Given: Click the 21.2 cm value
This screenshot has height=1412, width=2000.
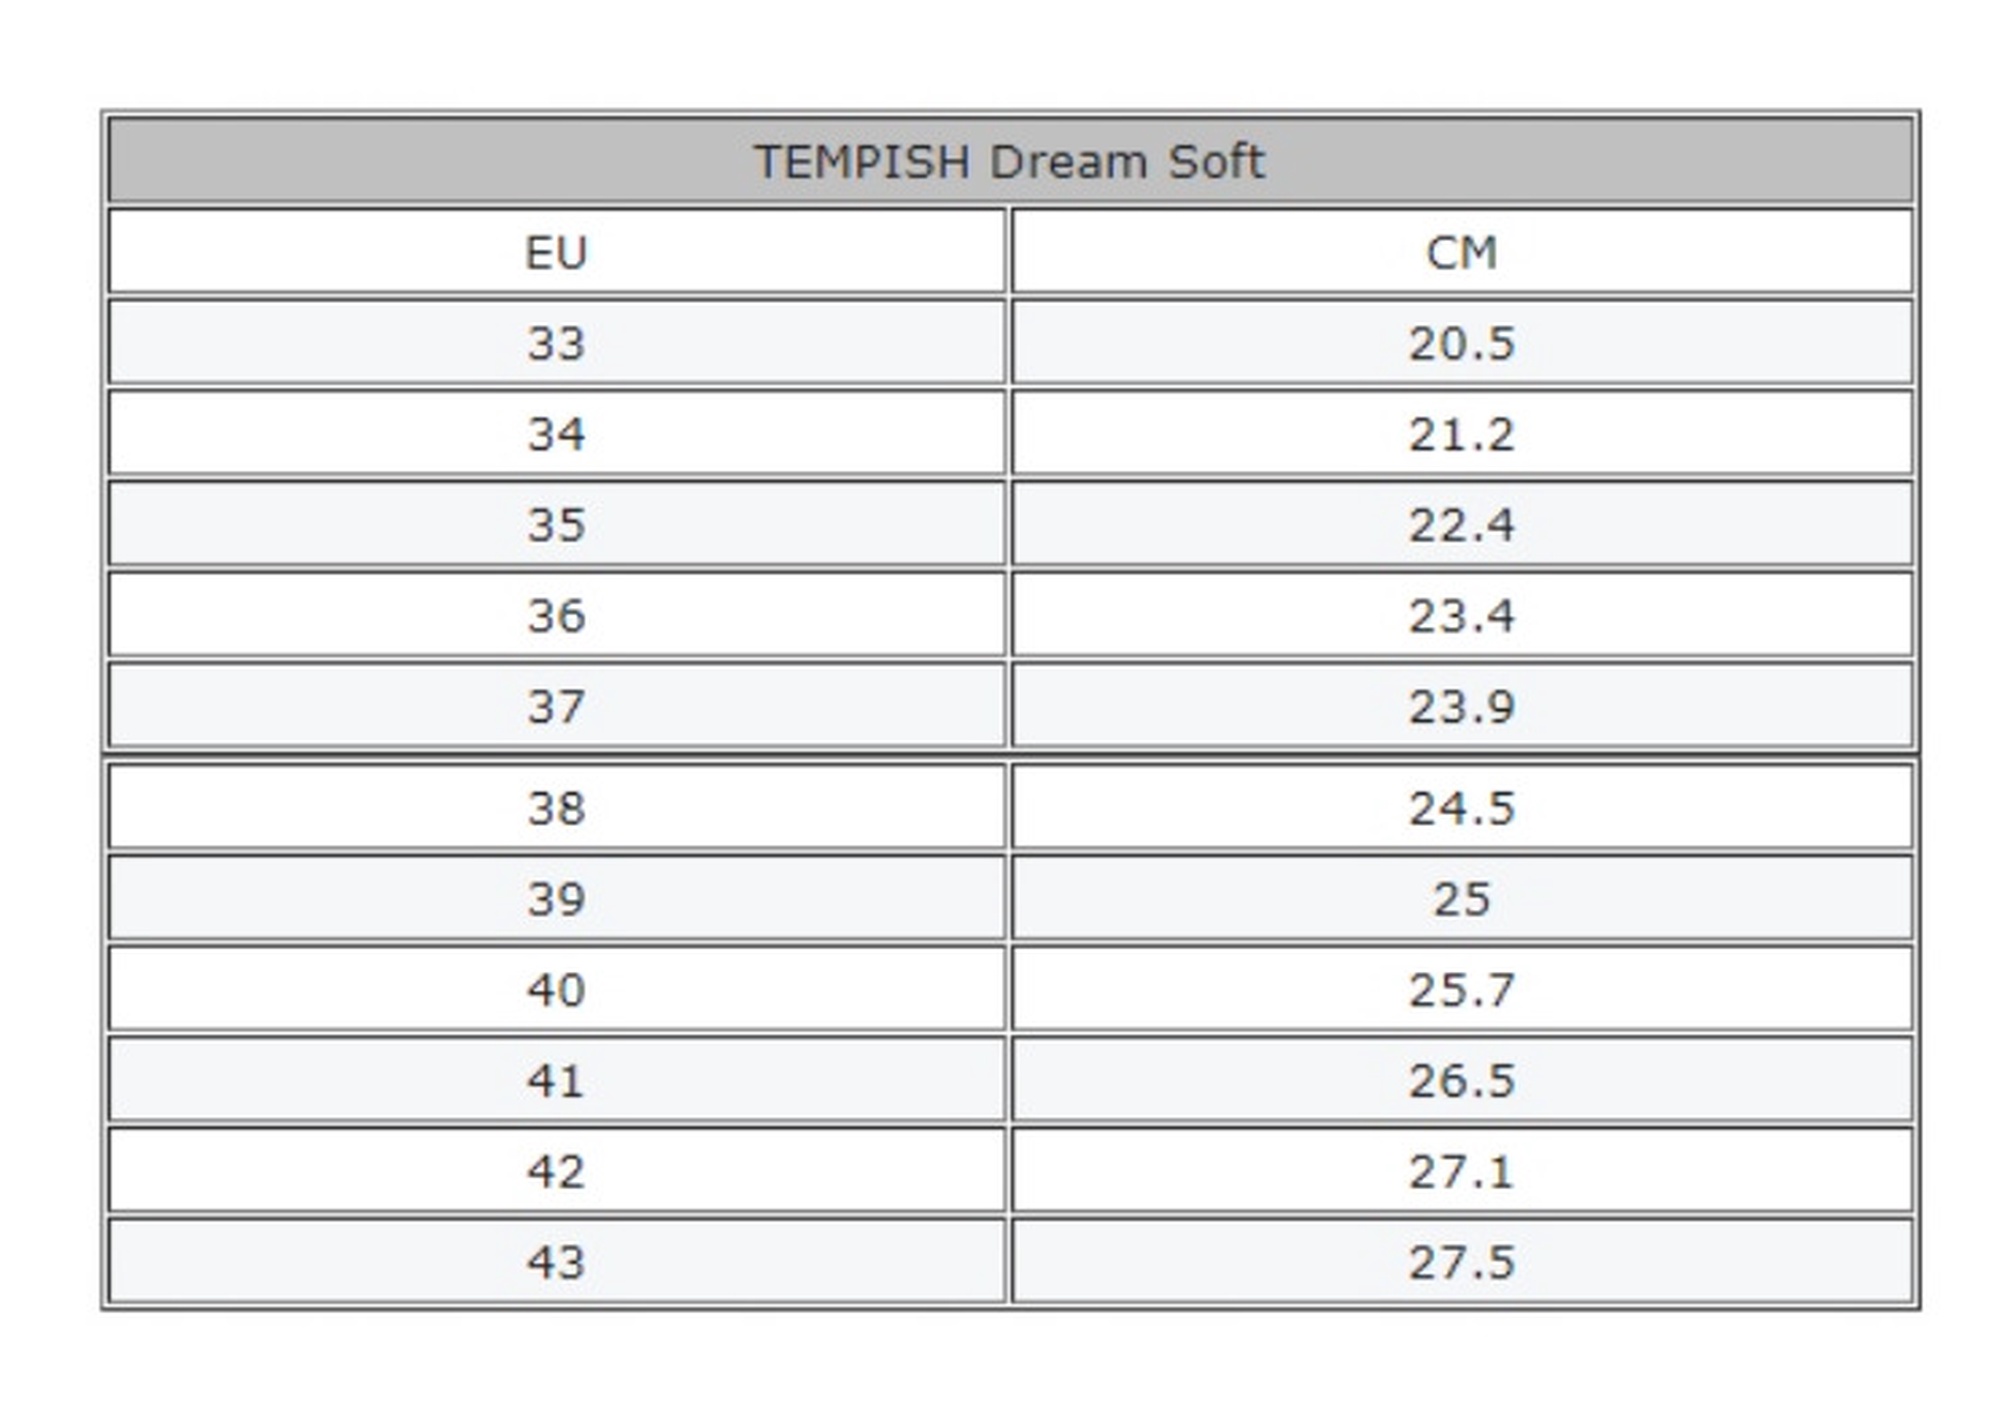Looking at the screenshot, I should pos(1461,434).
